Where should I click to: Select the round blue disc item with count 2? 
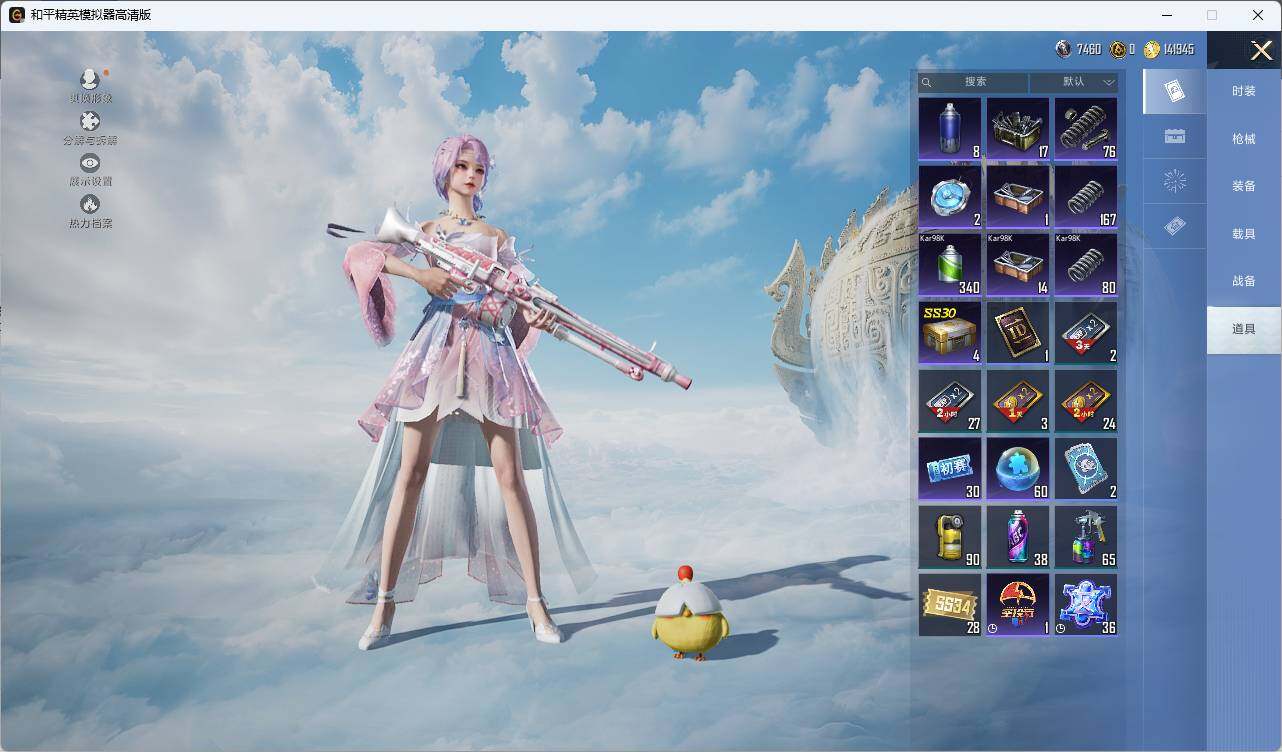coord(950,197)
